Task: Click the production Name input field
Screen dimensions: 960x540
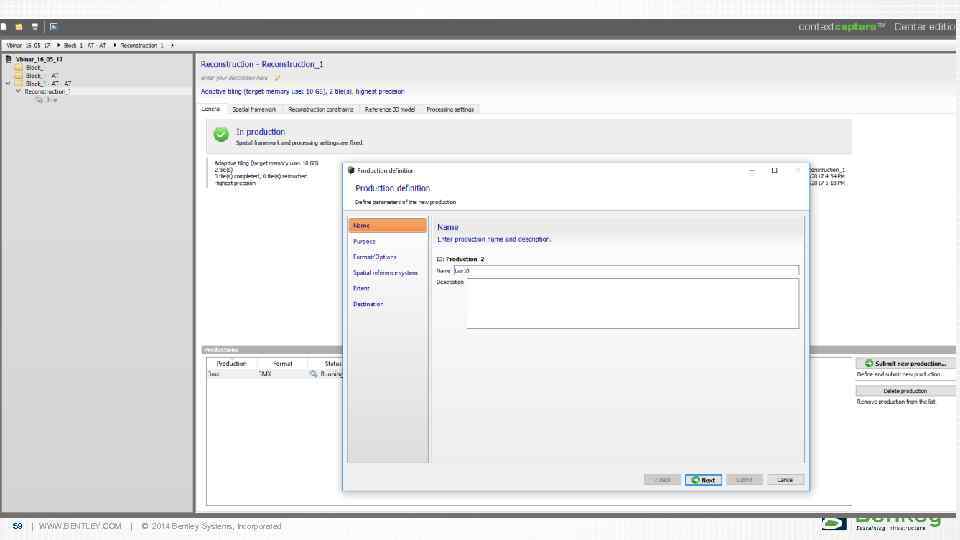Action: [626, 270]
